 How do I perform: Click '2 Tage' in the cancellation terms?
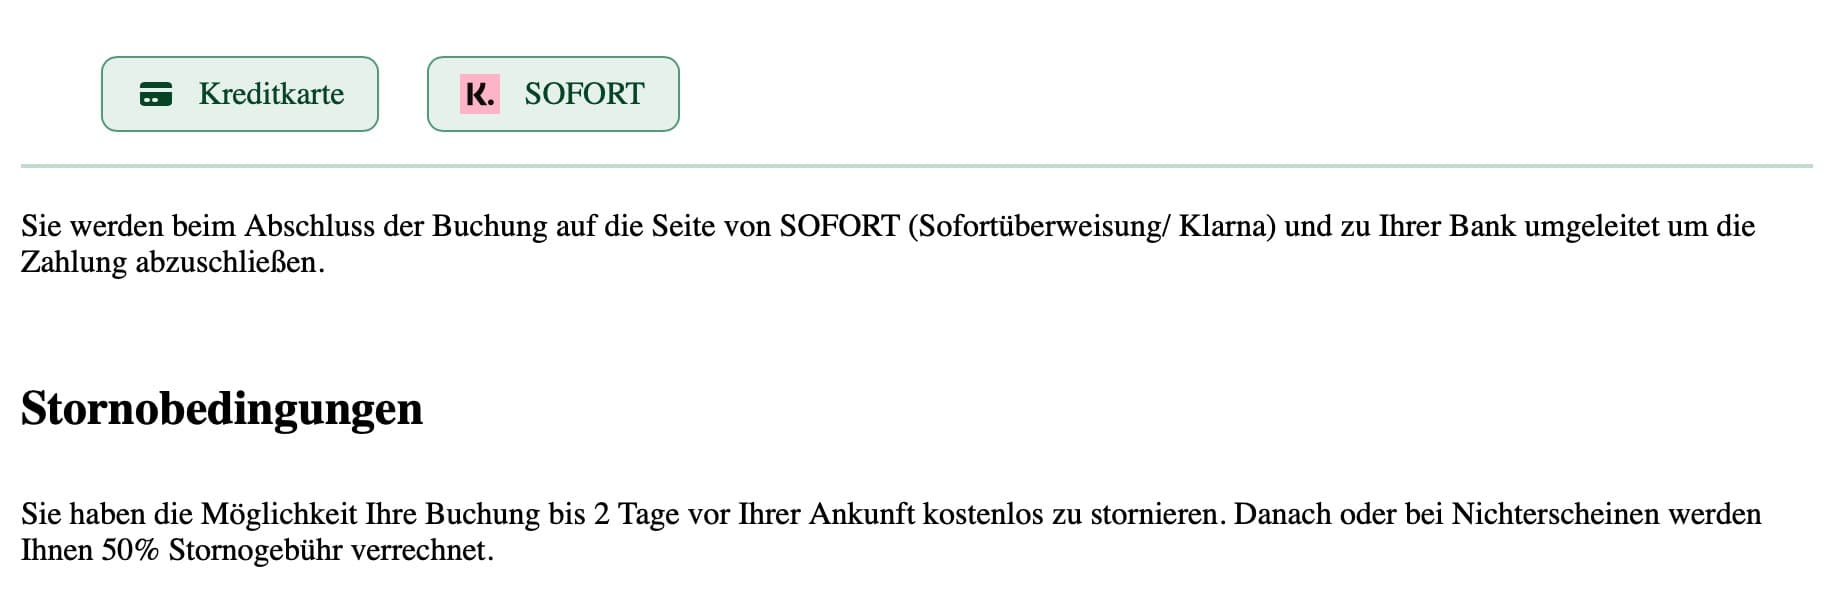pyautogui.click(x=640, y=514)
